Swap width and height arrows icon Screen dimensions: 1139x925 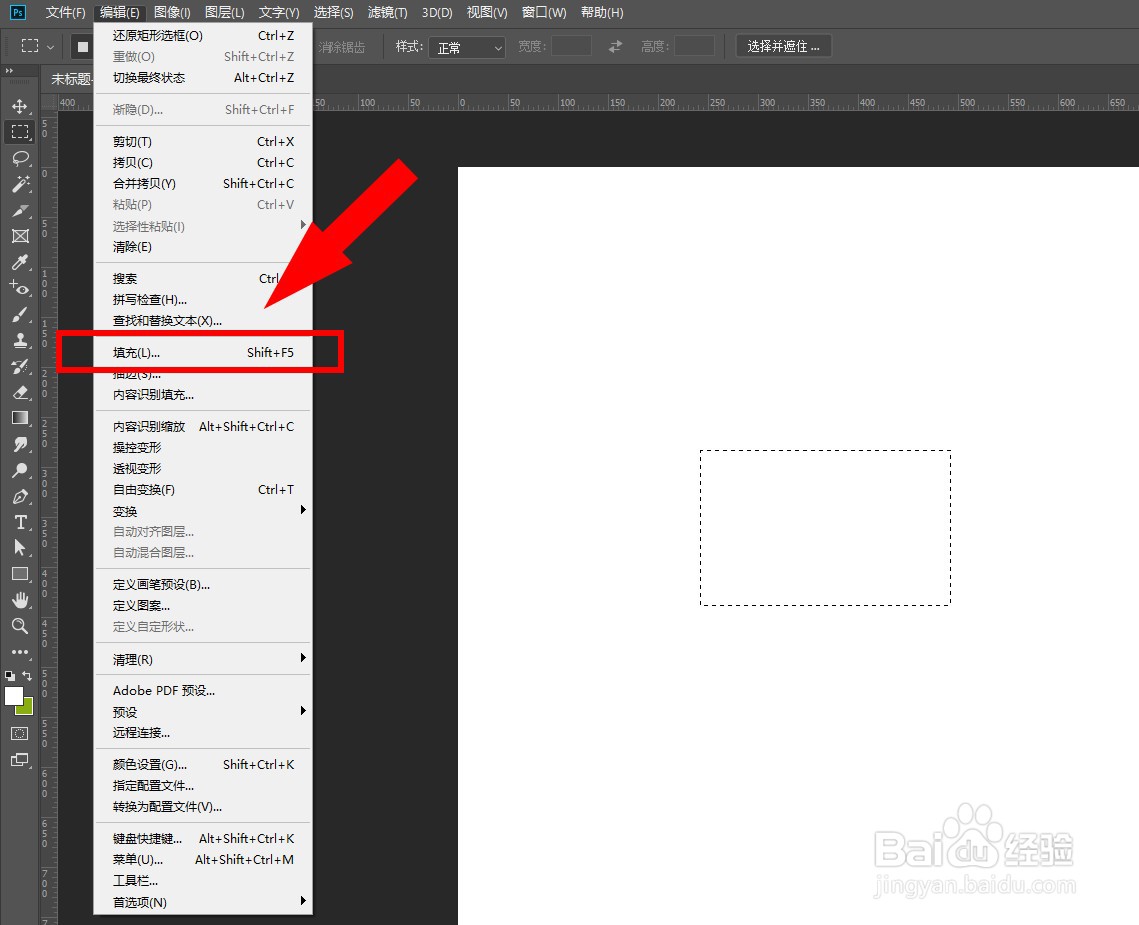click(x=615, y=47)
